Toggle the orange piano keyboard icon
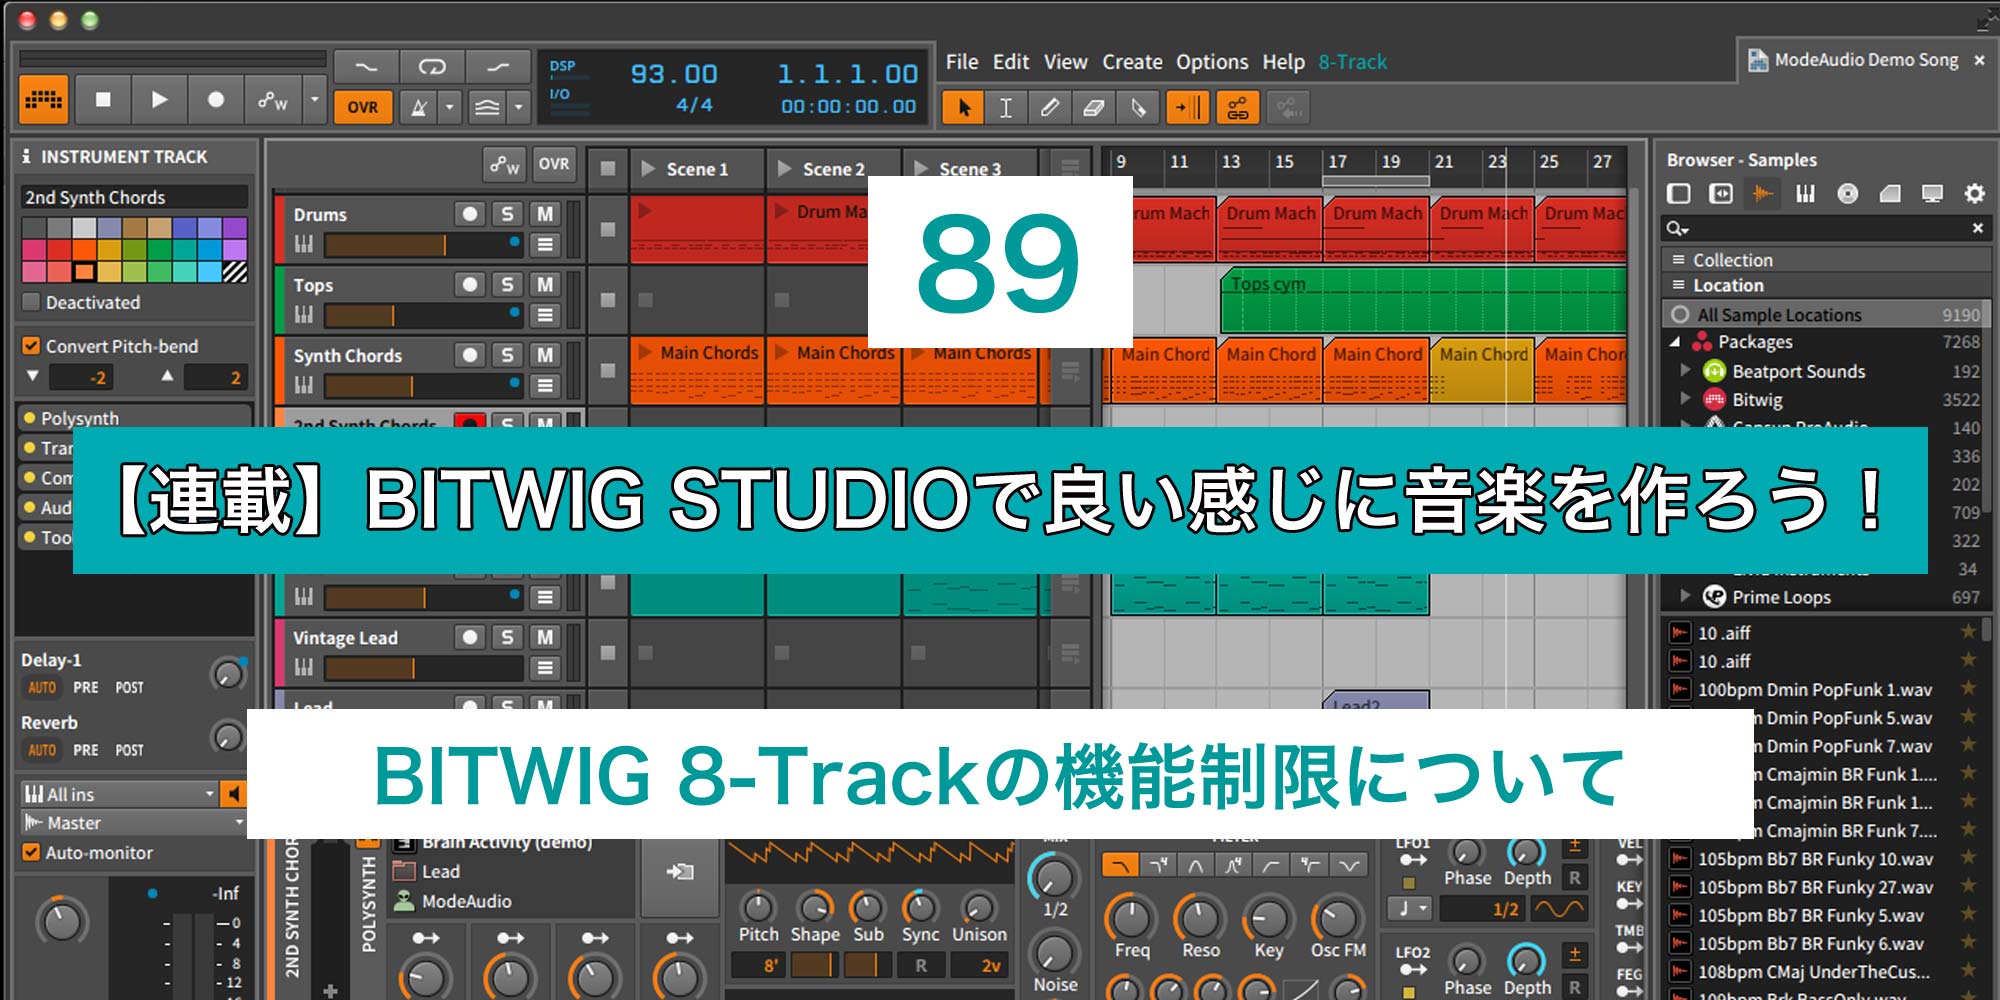This screenshot has width=2000, height=1000. coord(43,99)
